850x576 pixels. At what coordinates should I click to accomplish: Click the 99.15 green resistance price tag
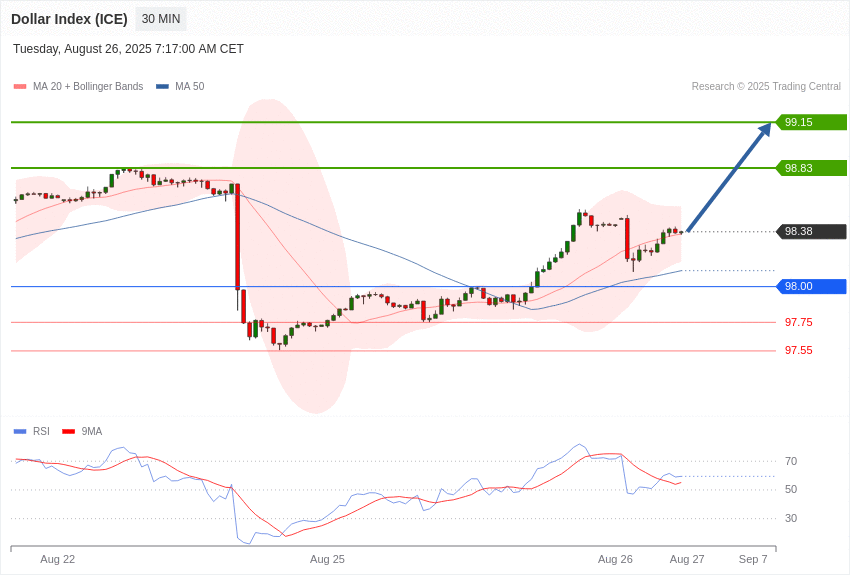click(811, 122)
